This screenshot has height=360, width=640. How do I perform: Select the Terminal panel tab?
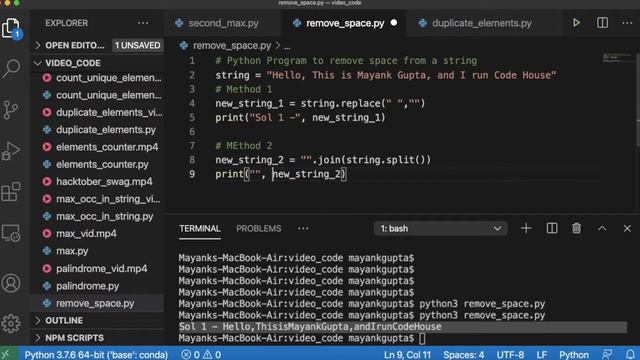point(200,229)
